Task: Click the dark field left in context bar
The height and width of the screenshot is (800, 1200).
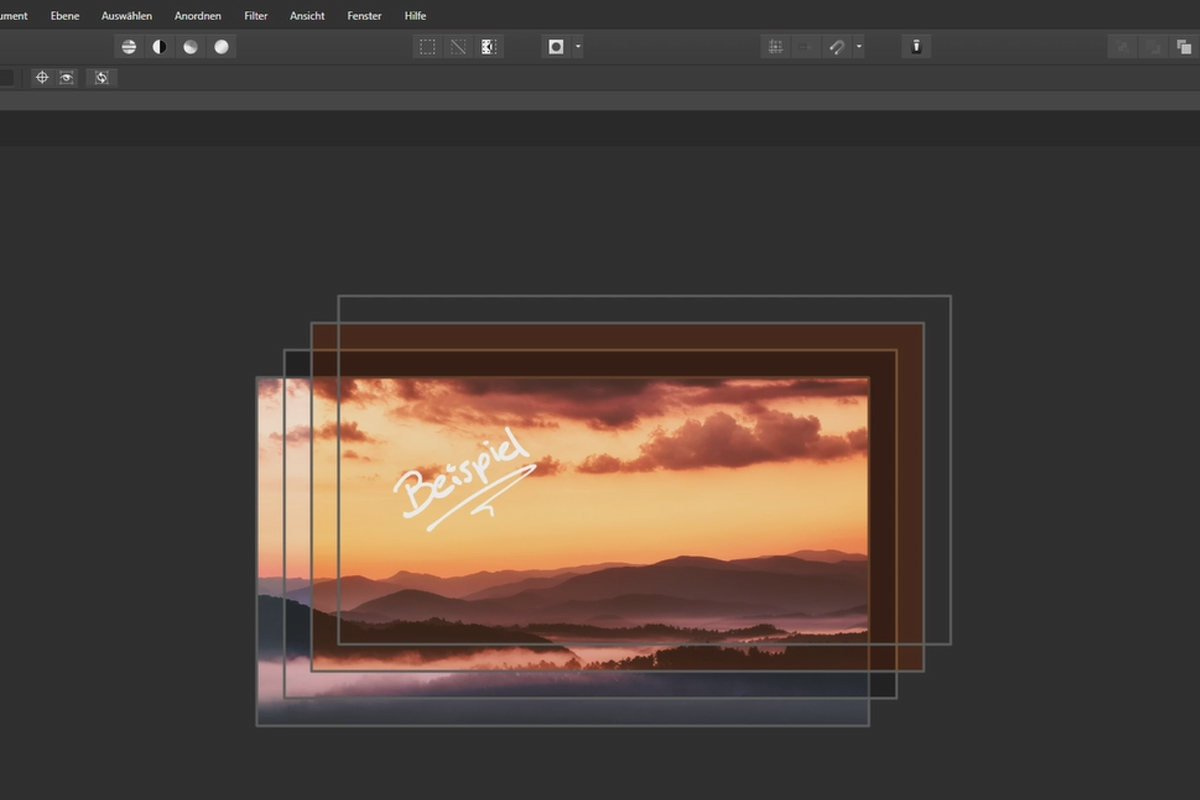Action: click(6, 77)
